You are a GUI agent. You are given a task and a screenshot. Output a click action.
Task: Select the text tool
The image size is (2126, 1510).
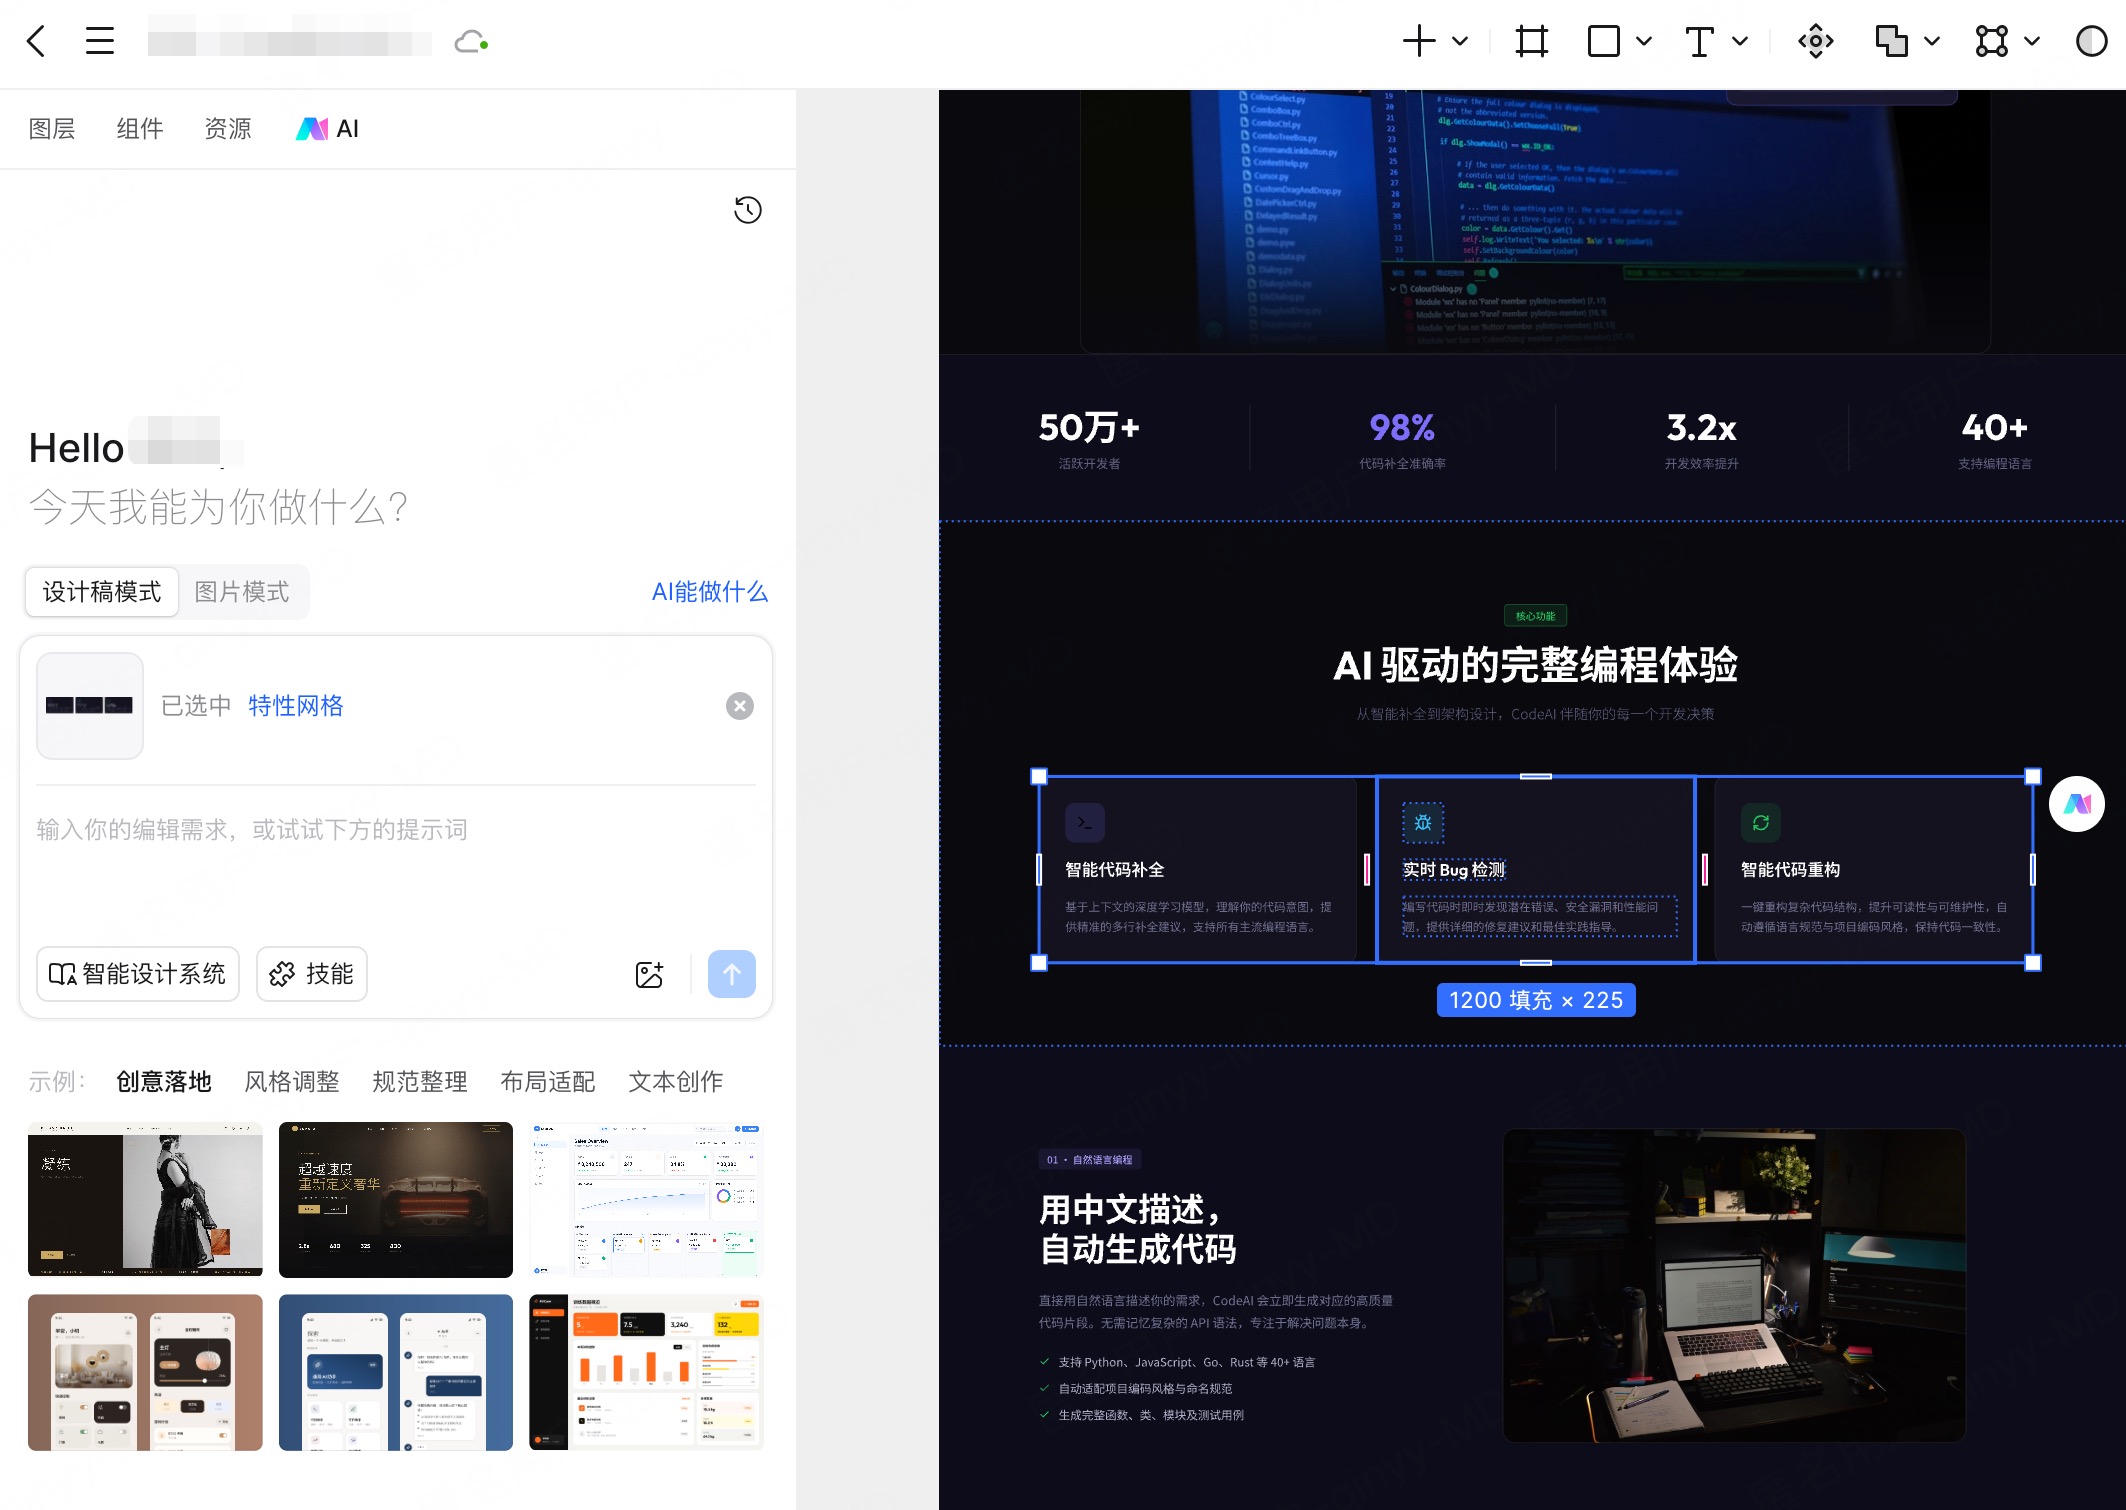pos(1699,41)
